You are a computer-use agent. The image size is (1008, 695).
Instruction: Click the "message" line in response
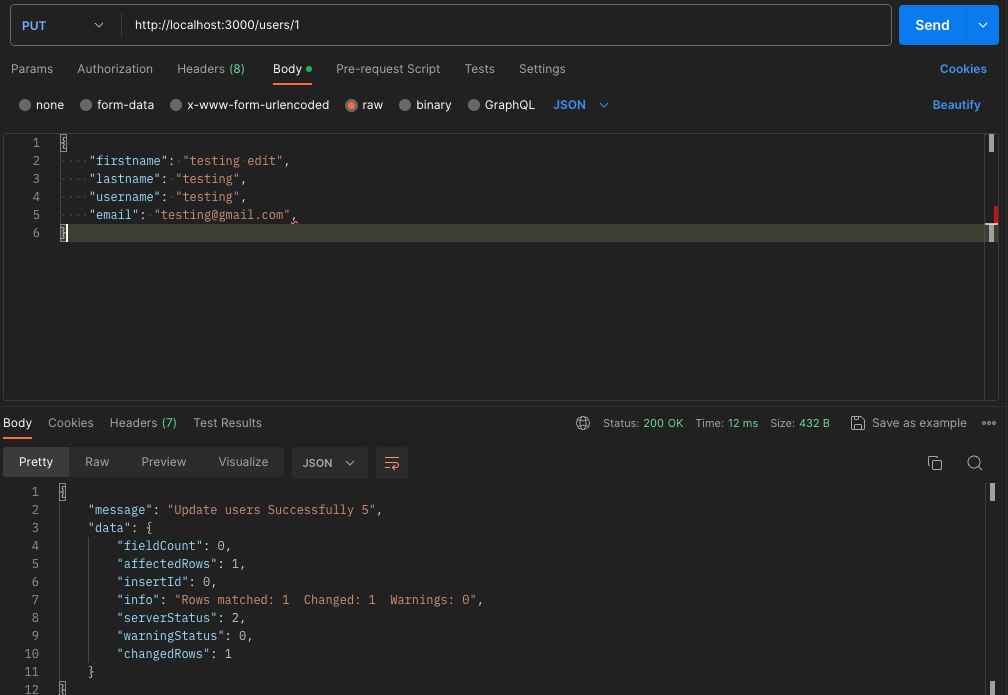click(235, 510)
